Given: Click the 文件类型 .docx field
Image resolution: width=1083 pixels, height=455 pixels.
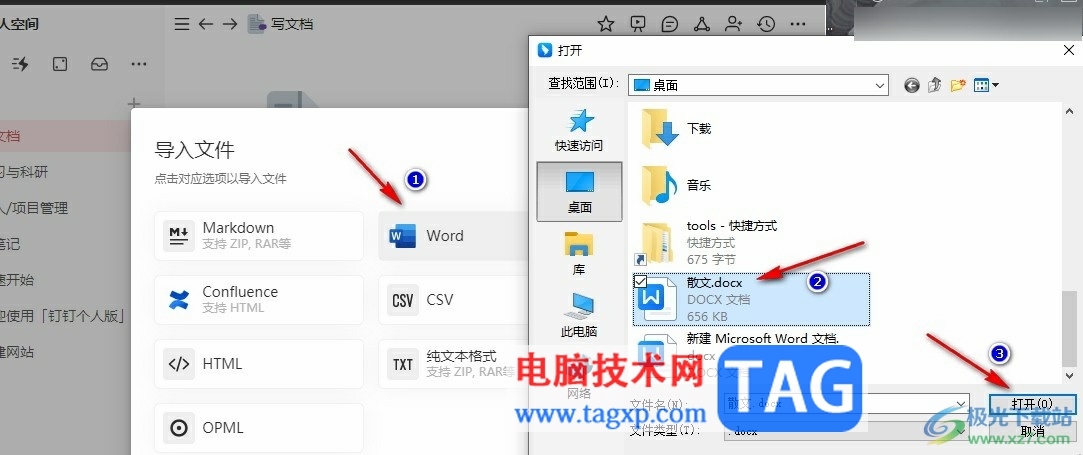Looking at the screenshot, I should point(846,431).
